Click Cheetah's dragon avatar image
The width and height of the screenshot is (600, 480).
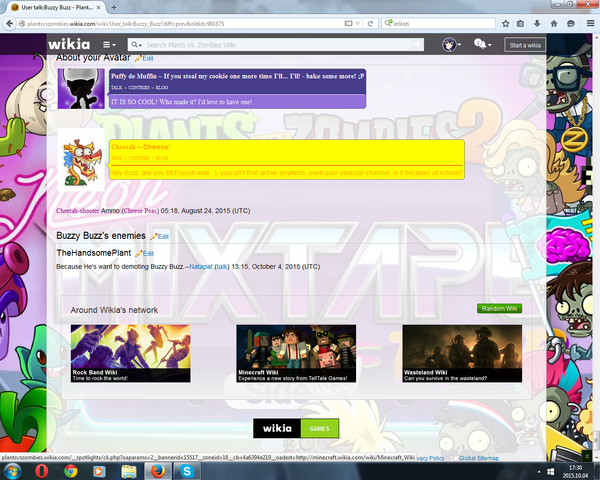pyautogui.click(x=82, y=160)
